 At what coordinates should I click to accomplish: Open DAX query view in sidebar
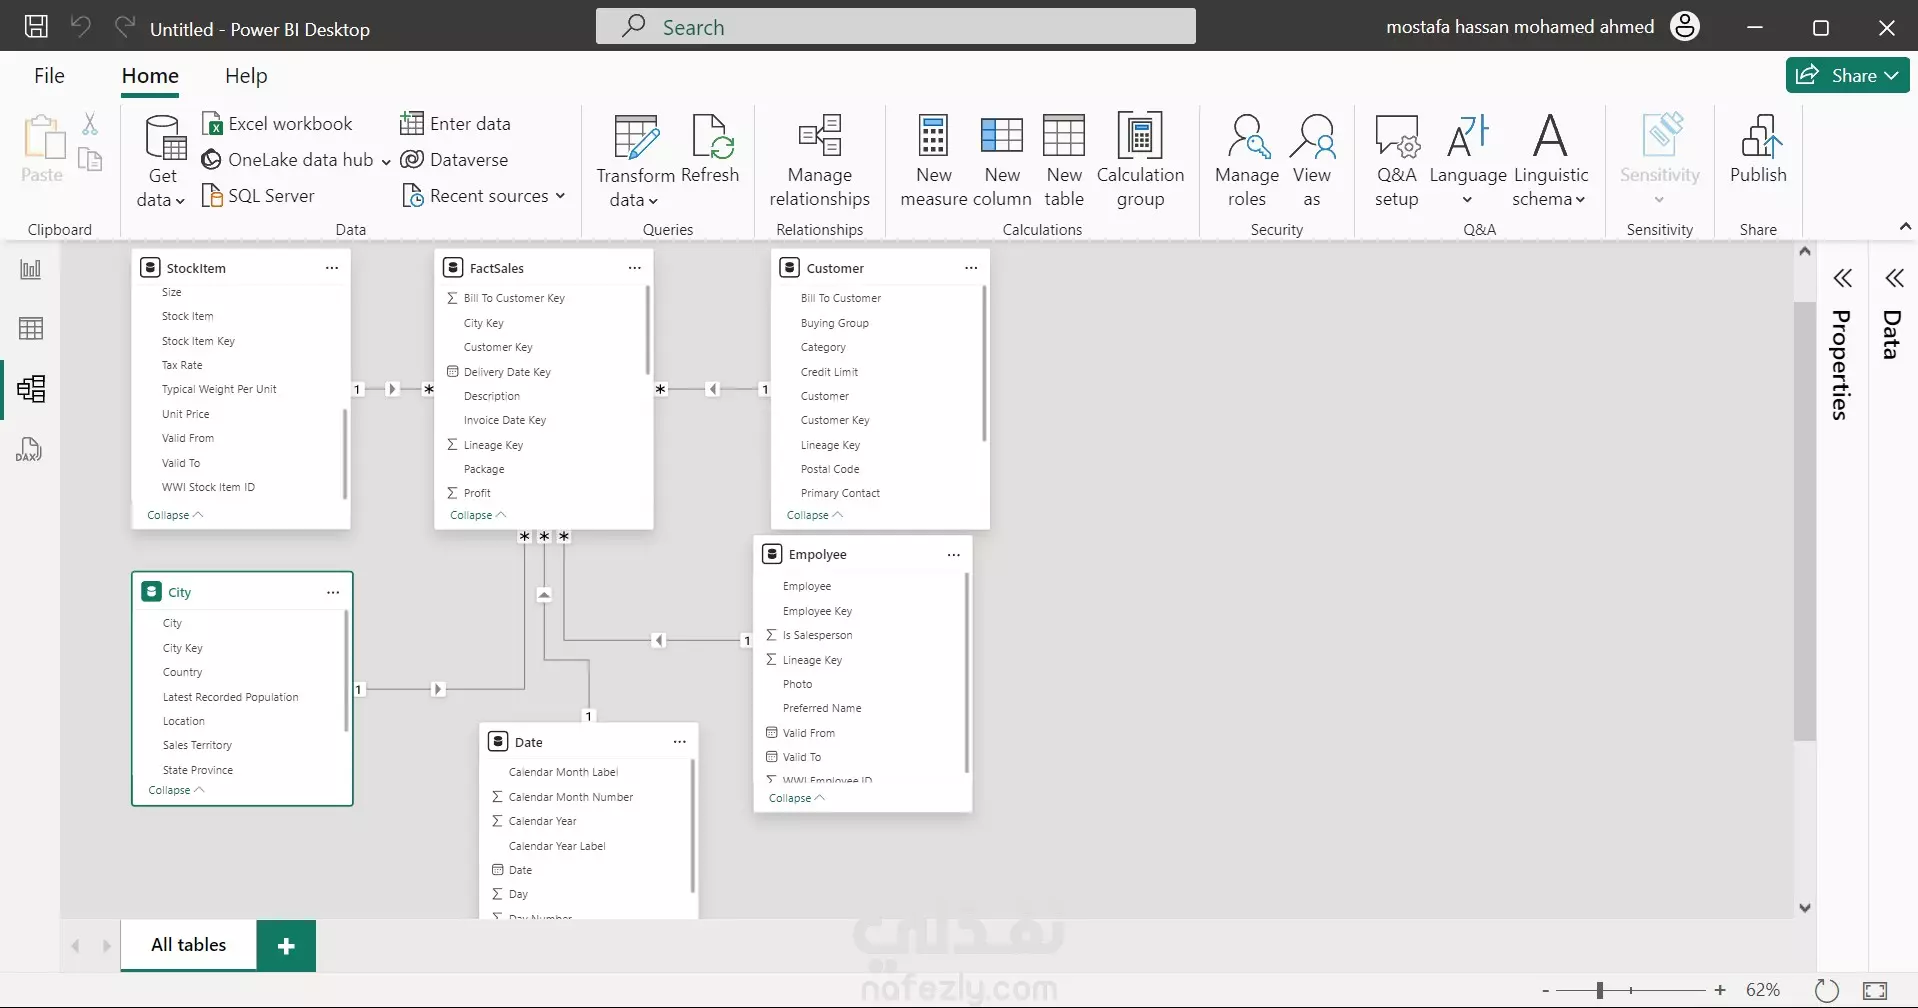[x=29, y=450]
